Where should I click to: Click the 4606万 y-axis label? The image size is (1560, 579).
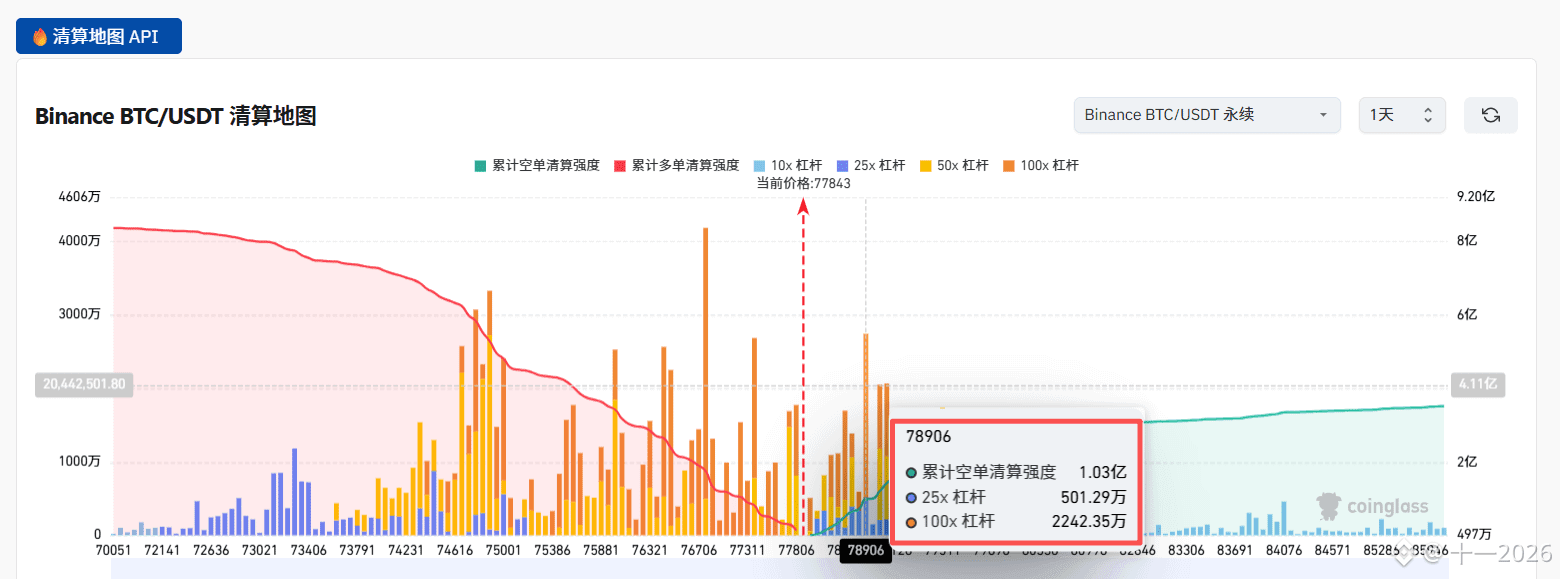(x=80, y=197)
